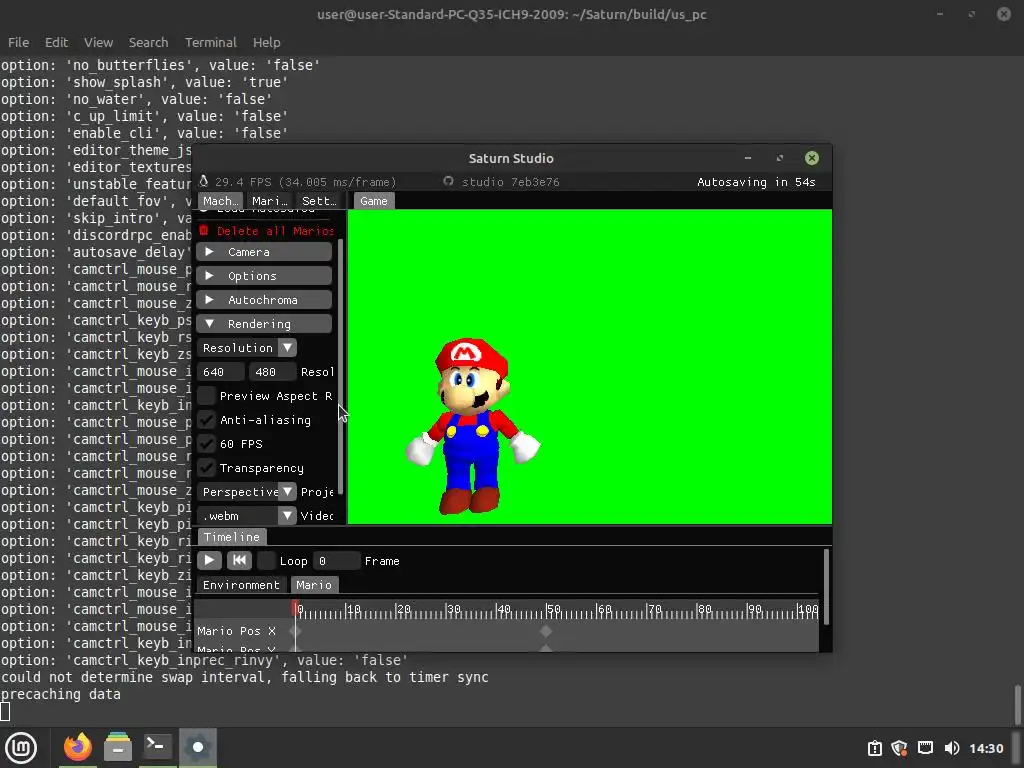Click the resolution width field 640
1024x768 pixels.
pyautogui.click(x=221, y=372)
